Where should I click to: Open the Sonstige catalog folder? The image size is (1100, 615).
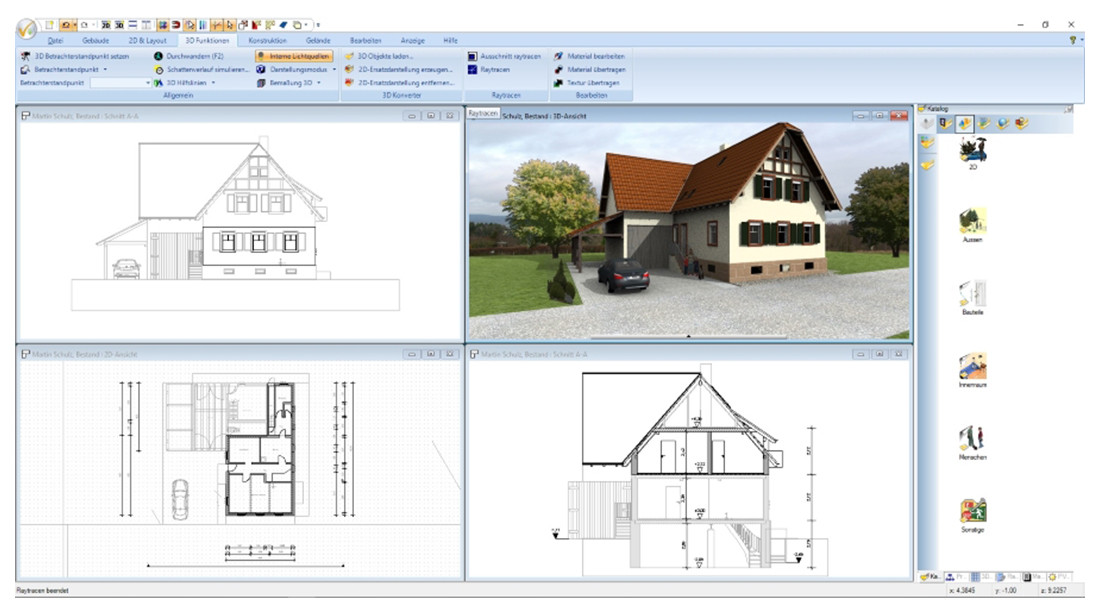973,515
